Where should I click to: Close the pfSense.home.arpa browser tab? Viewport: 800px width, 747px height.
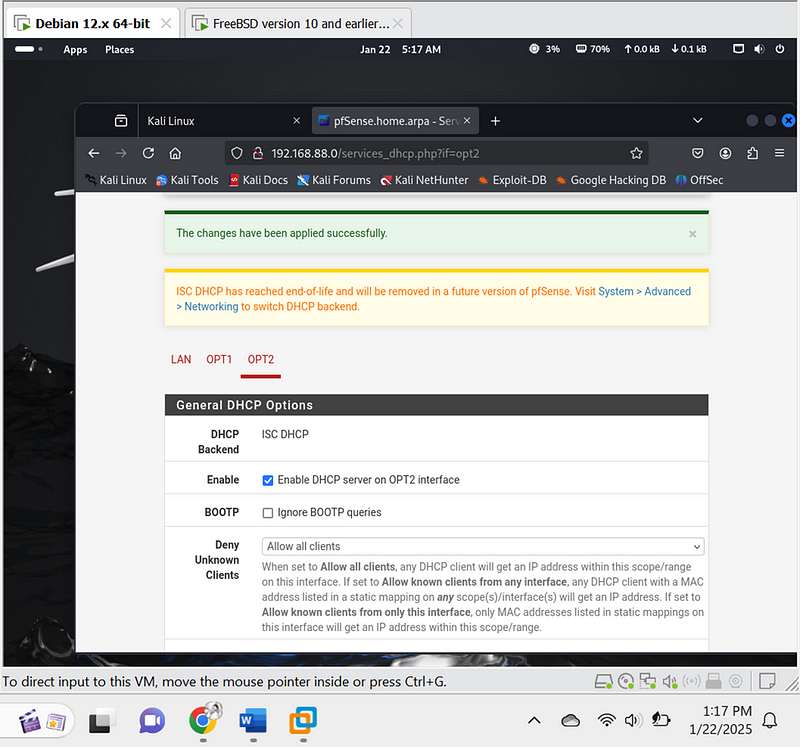467,120
